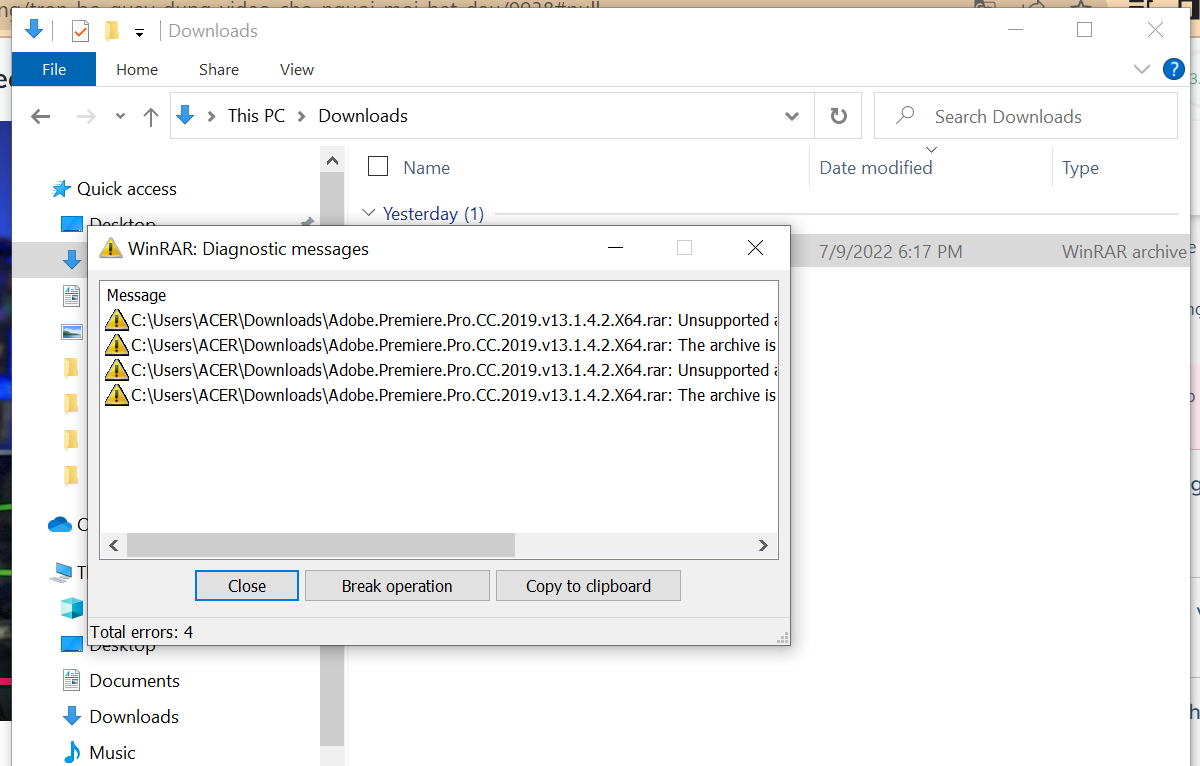Click the Total errors: 4 status text

point(141,632)
